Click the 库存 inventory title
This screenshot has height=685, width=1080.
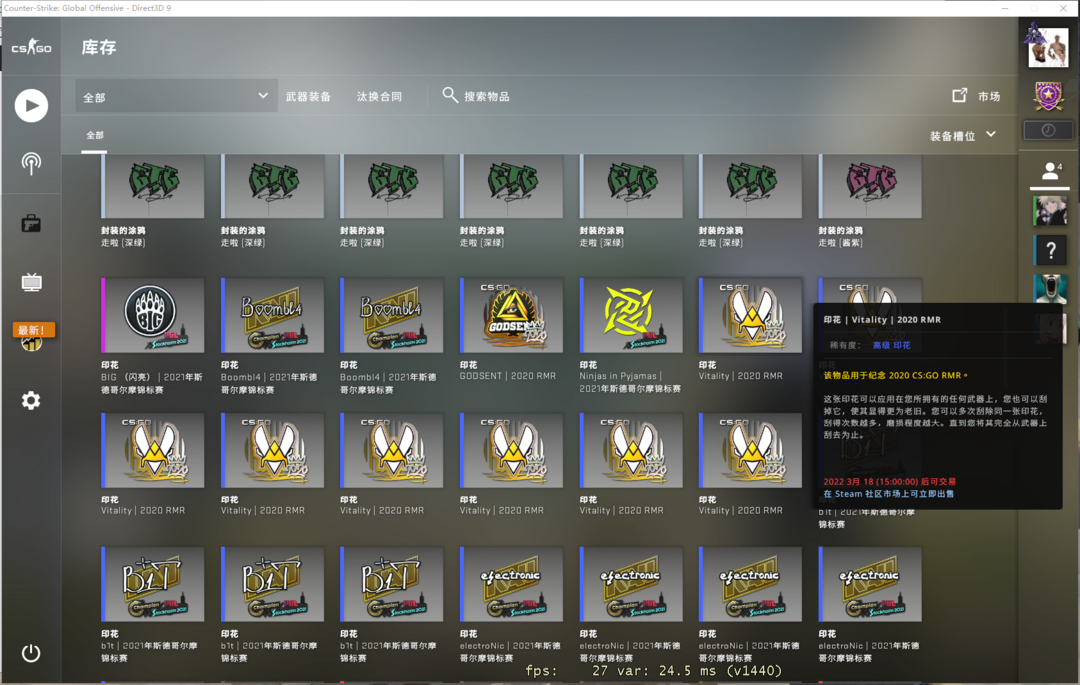point(98,48)
